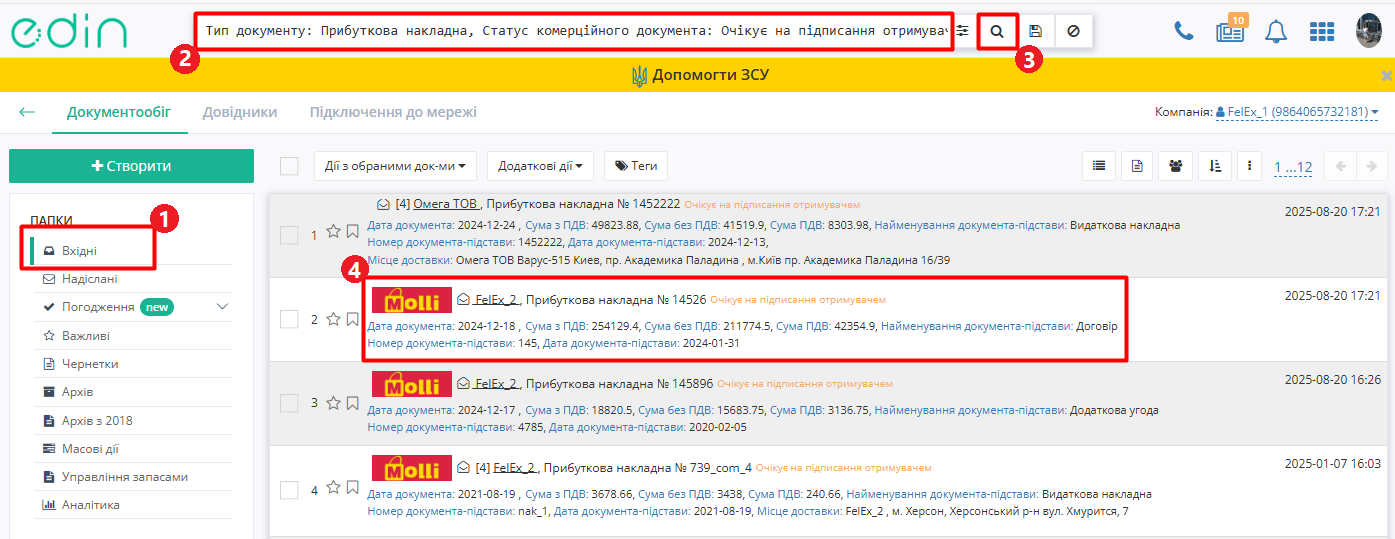The image size is (1395, 539).
Task: Open notifications bell
Action: pos(1275,31)
